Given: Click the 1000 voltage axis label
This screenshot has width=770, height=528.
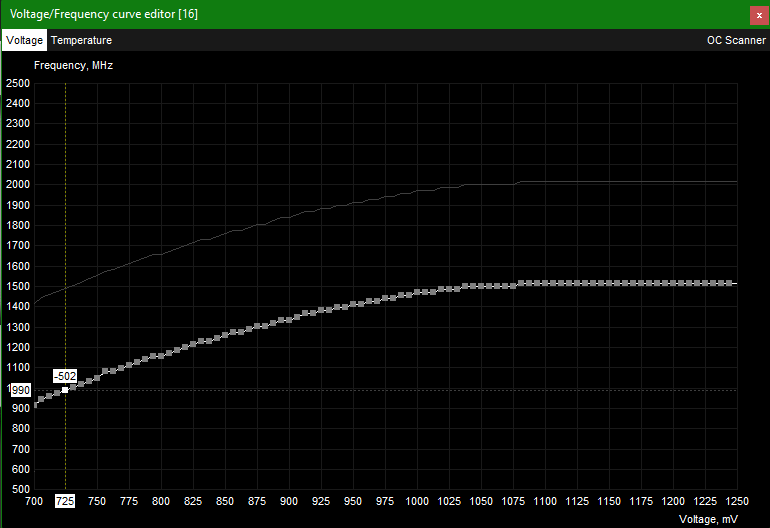Looking at the screenshot, I should tap(417, 501).
